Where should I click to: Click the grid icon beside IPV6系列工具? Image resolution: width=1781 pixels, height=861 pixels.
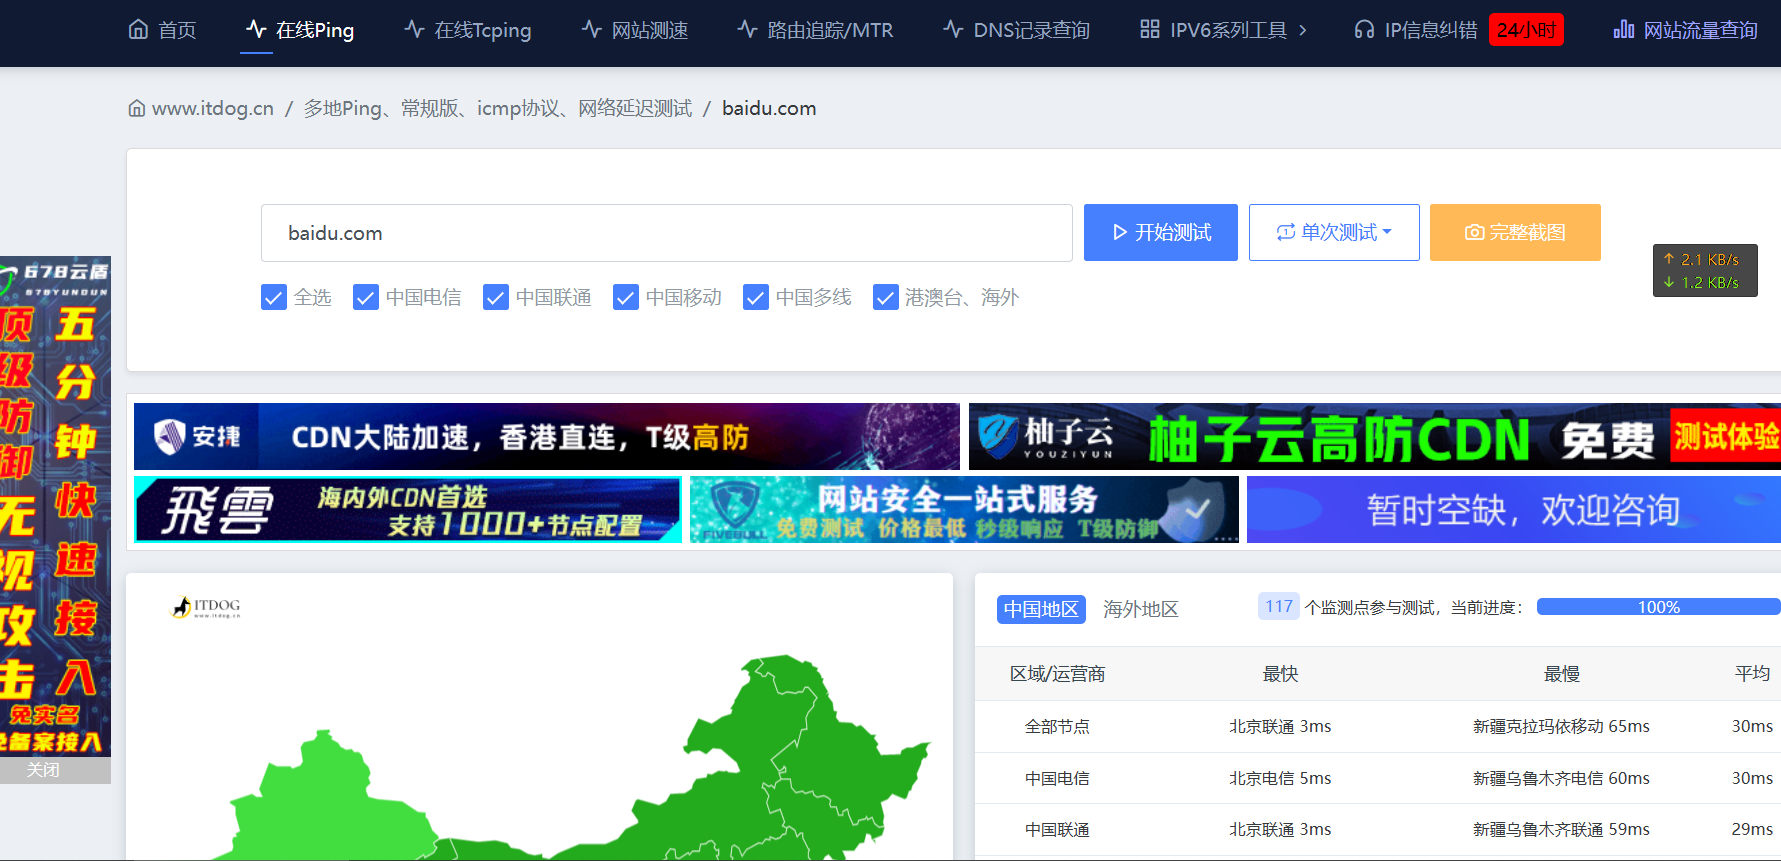pos(1150,29)
